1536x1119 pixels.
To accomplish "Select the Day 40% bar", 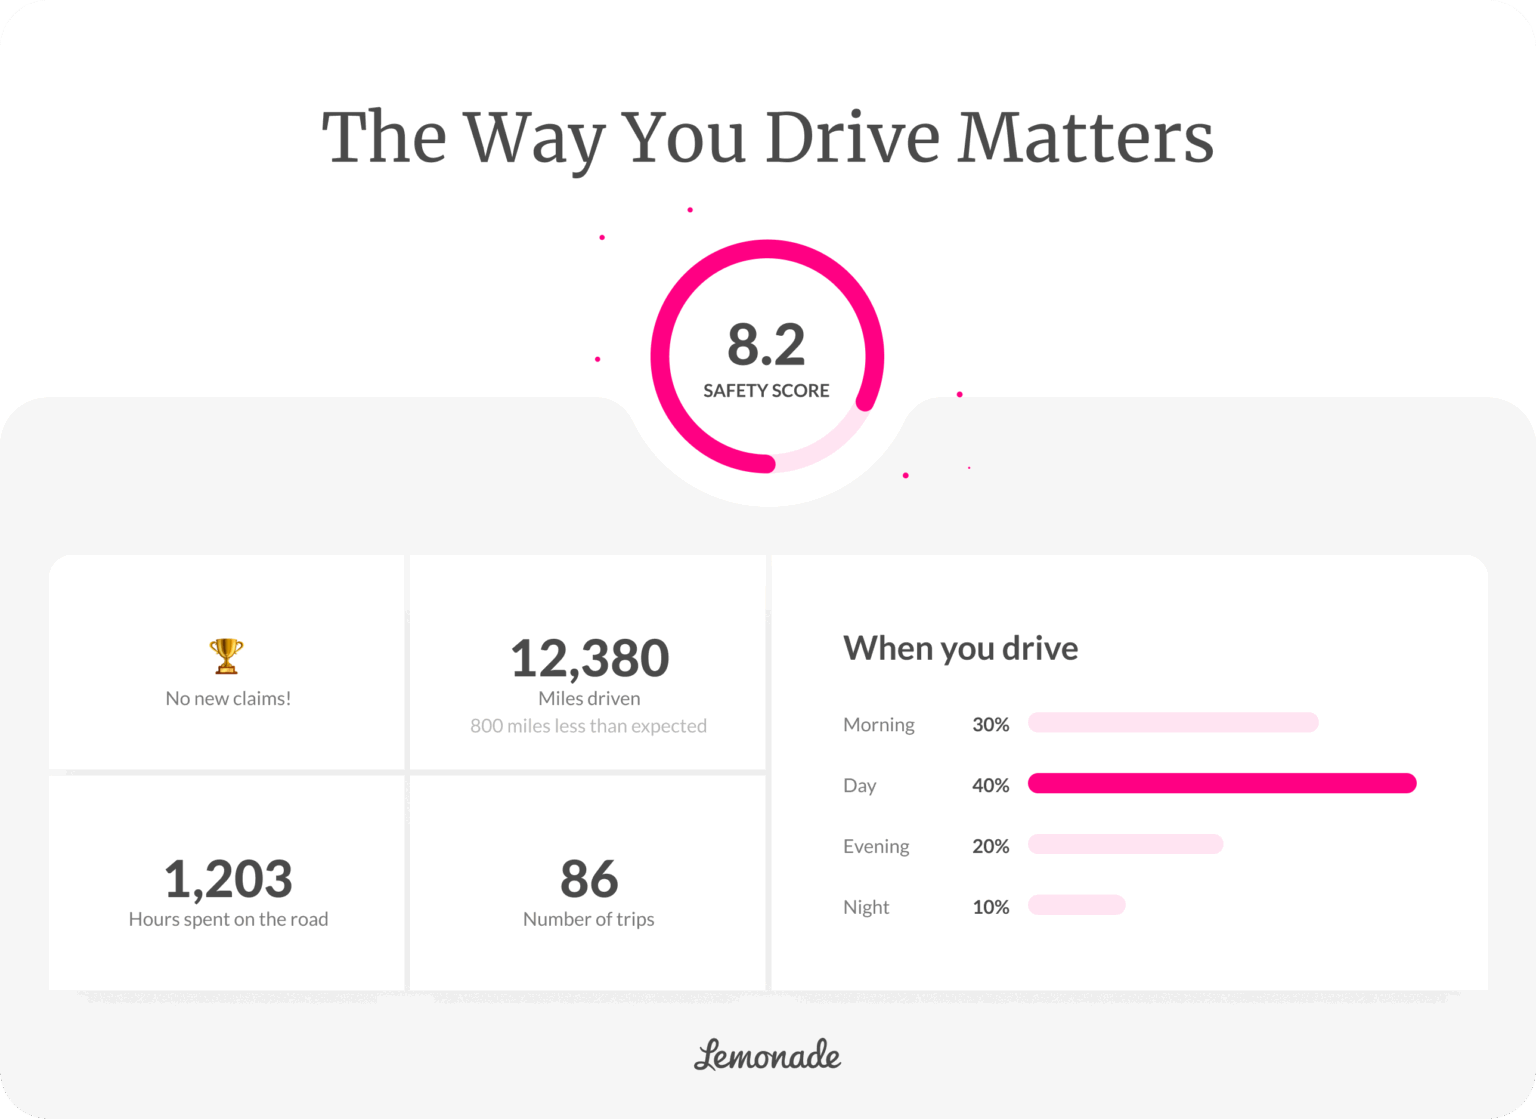I will [x=1221, y=784].
